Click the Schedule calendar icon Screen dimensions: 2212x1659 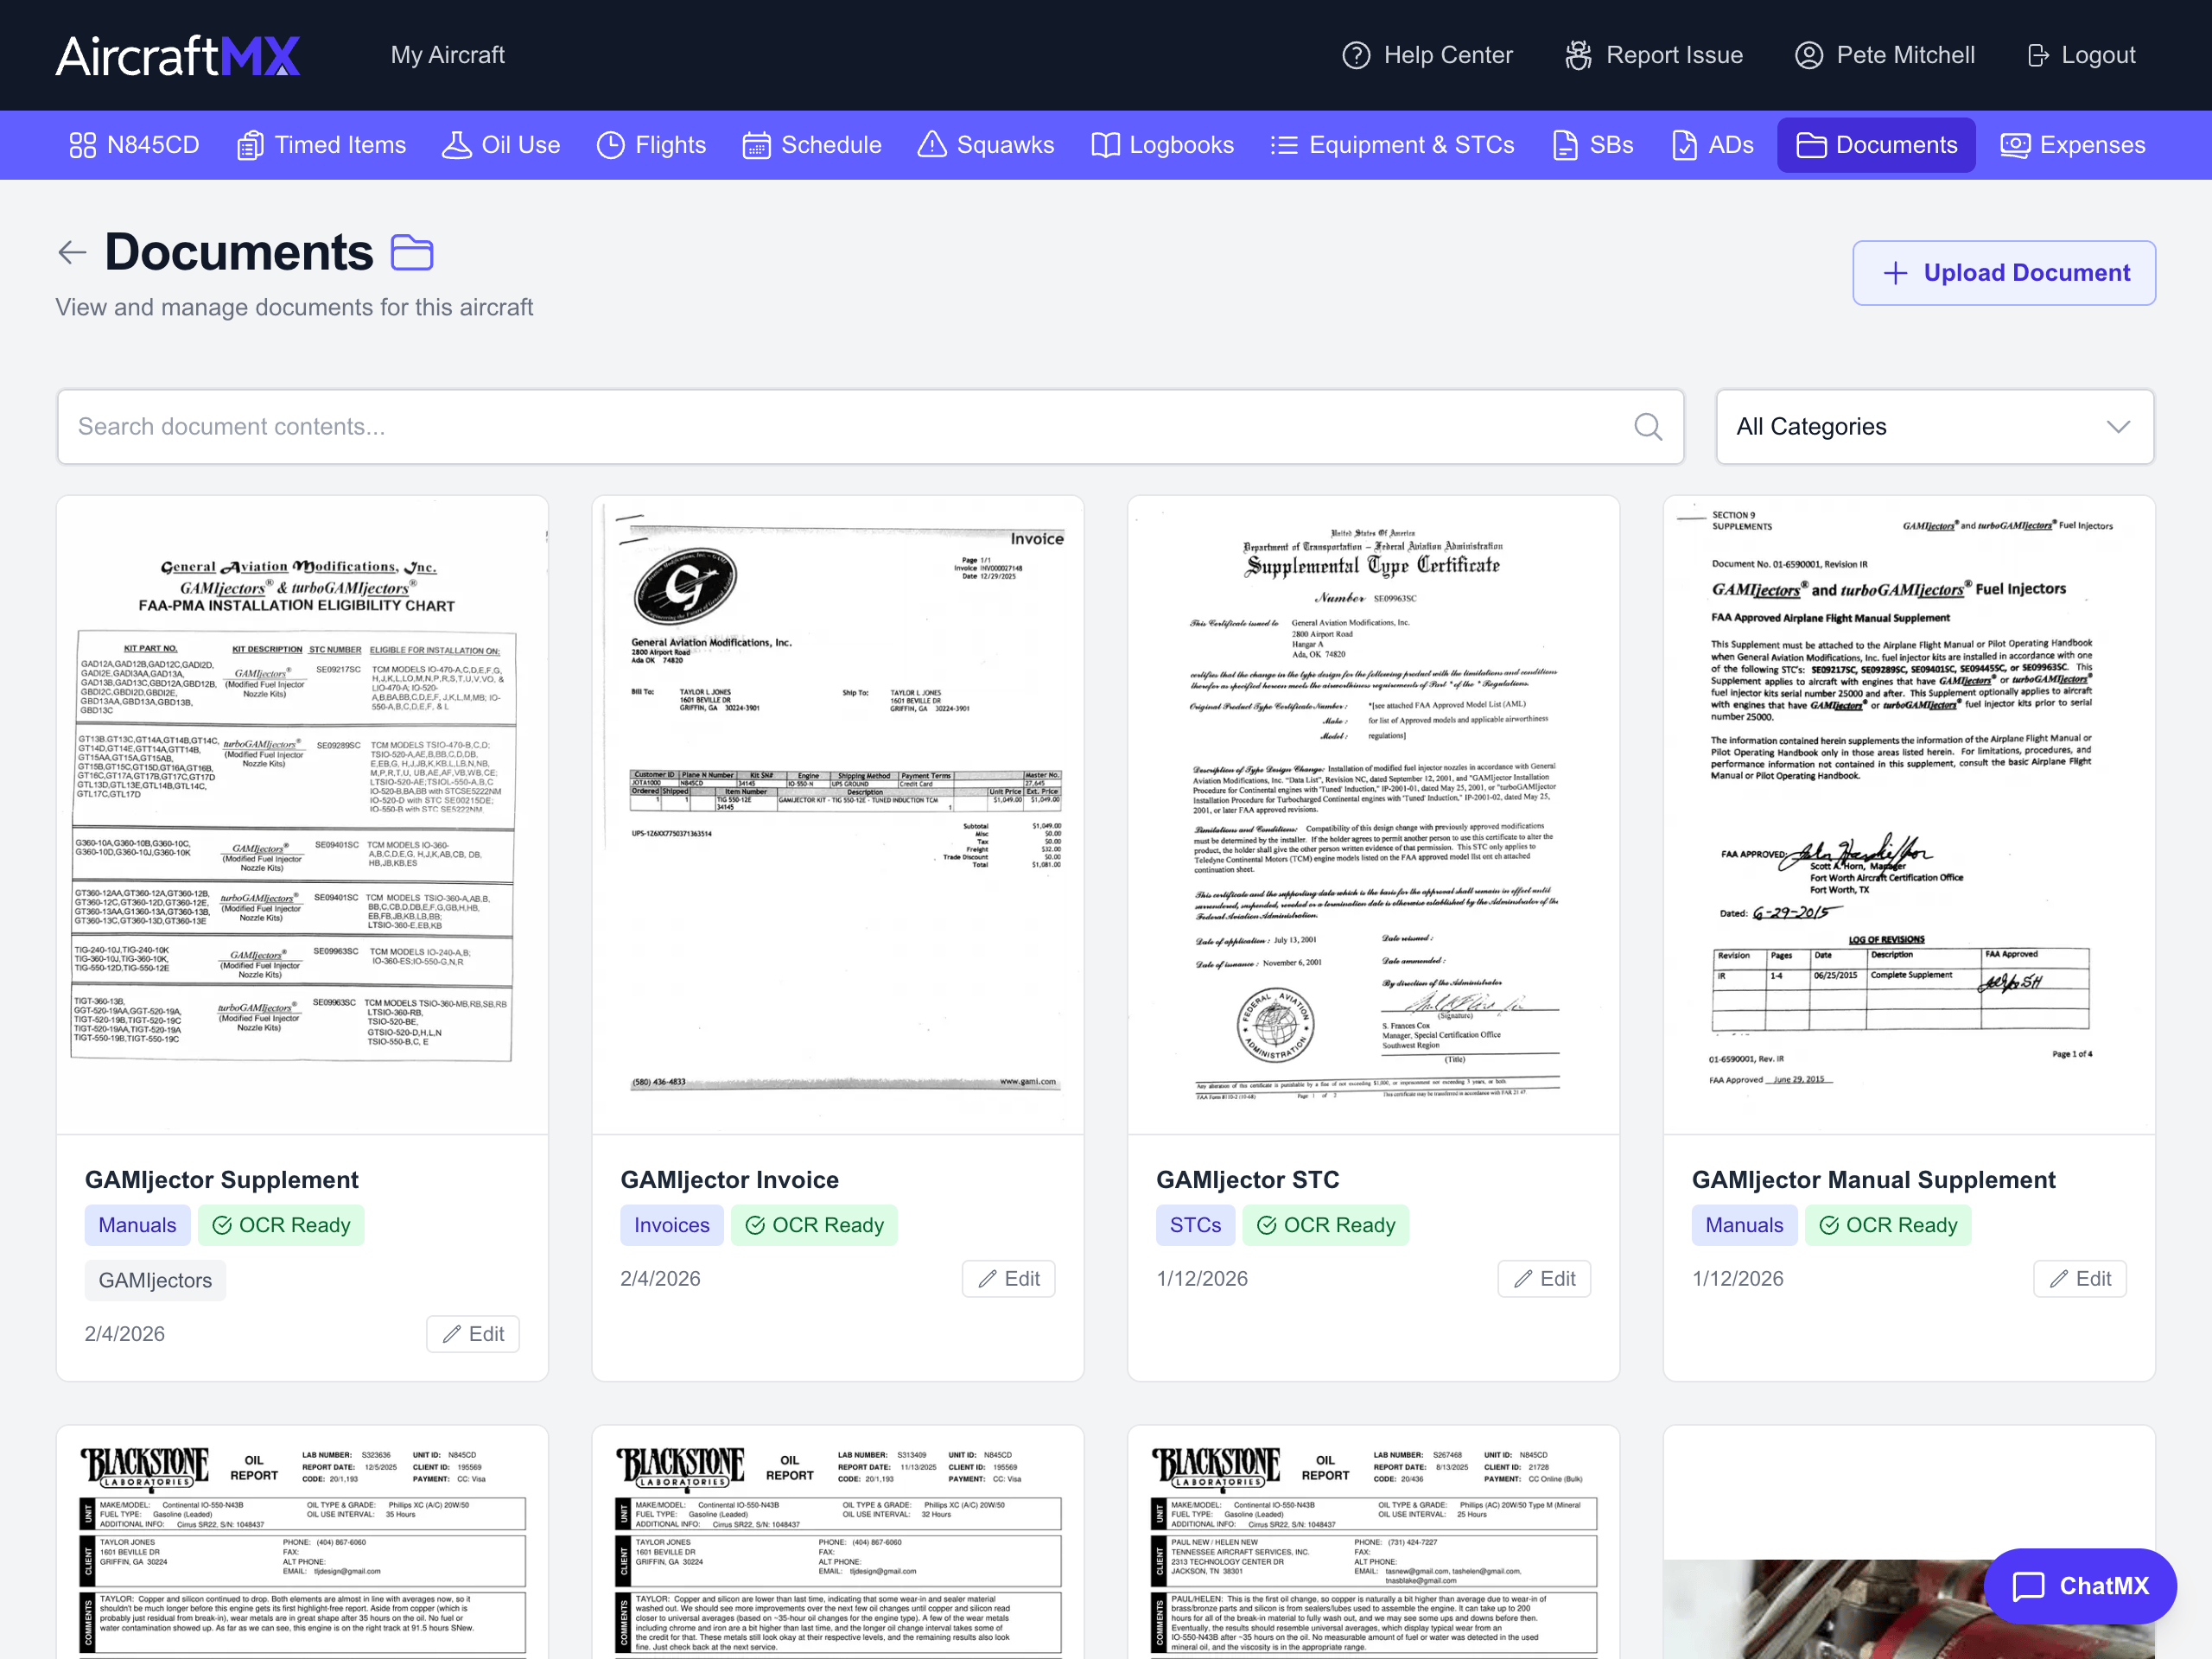[x=756, y=145]
